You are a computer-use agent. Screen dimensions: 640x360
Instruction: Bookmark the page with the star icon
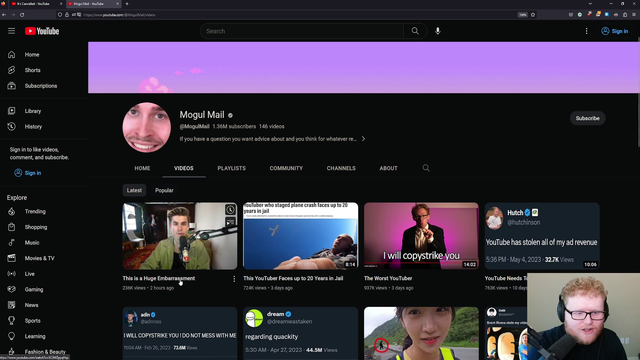point(533,15)
